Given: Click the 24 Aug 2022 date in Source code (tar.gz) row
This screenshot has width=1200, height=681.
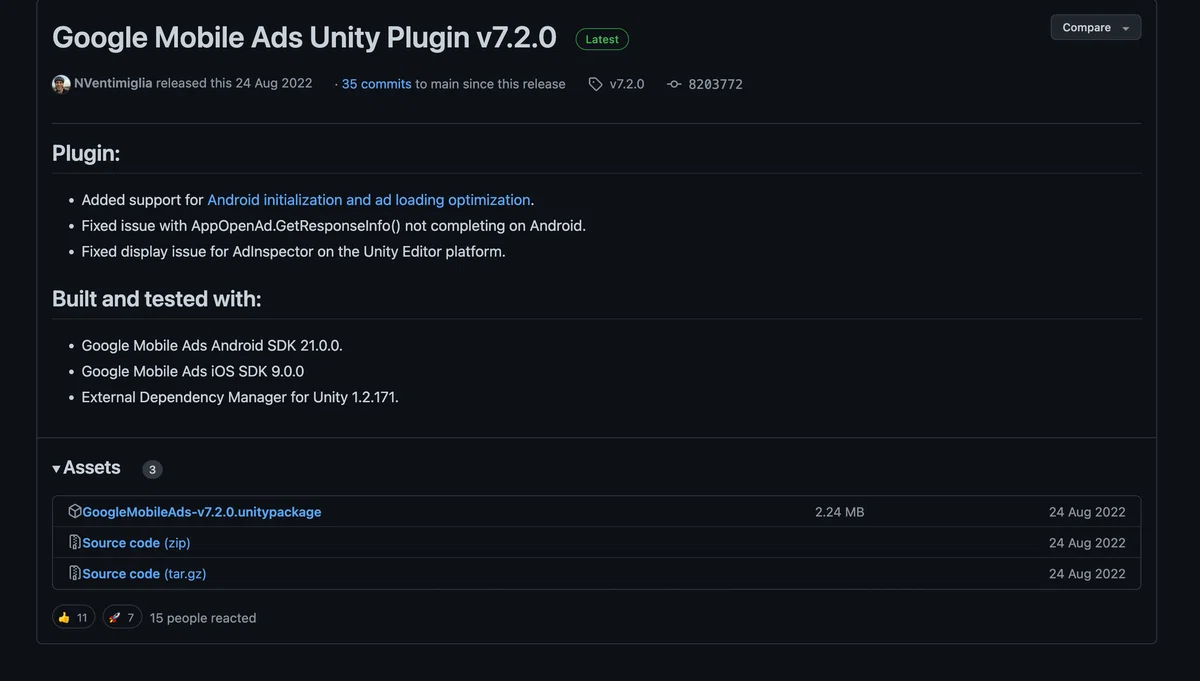Looking at the screenshot, I should (x=1087, y=574).
